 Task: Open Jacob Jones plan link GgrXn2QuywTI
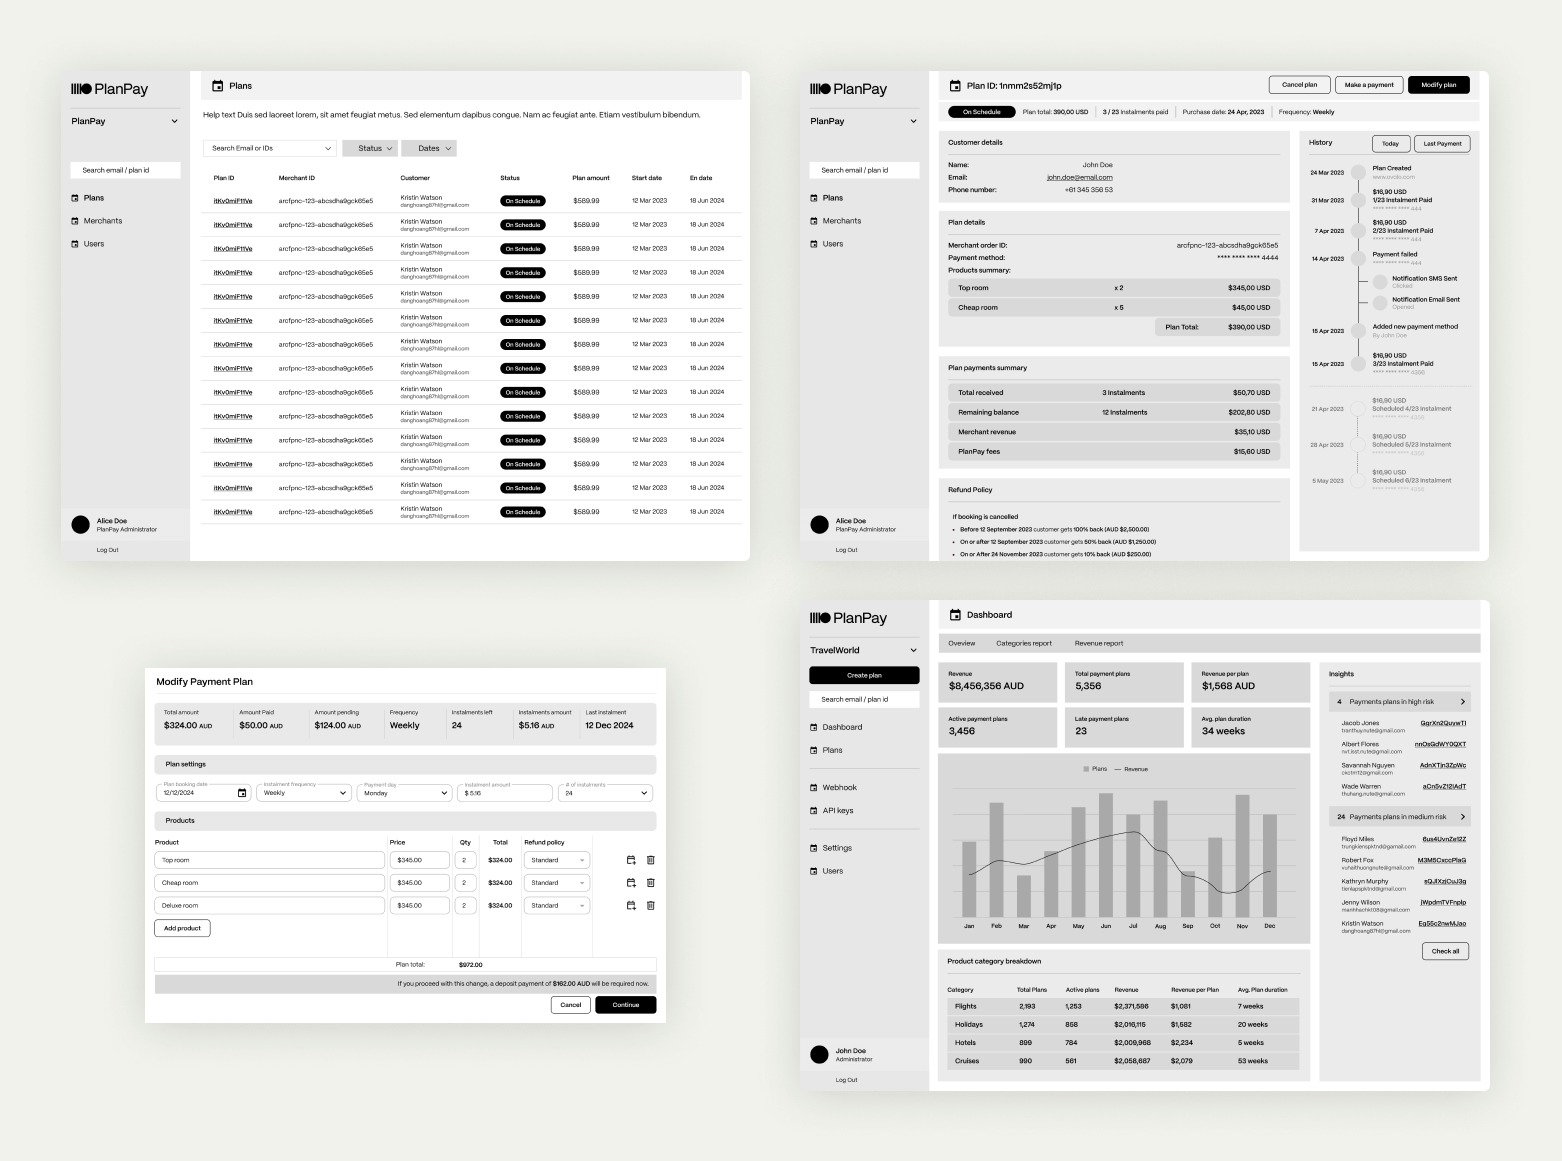coord(1443,723)
